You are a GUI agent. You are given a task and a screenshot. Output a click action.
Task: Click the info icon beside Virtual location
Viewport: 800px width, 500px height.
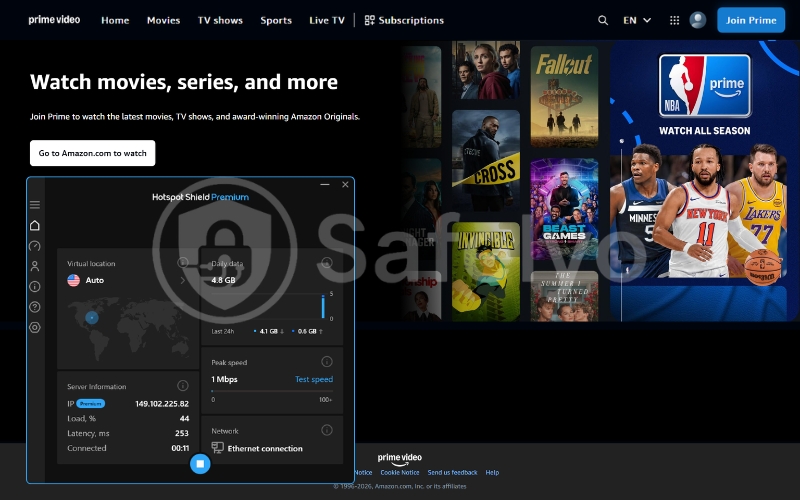(x=183, y=262)
